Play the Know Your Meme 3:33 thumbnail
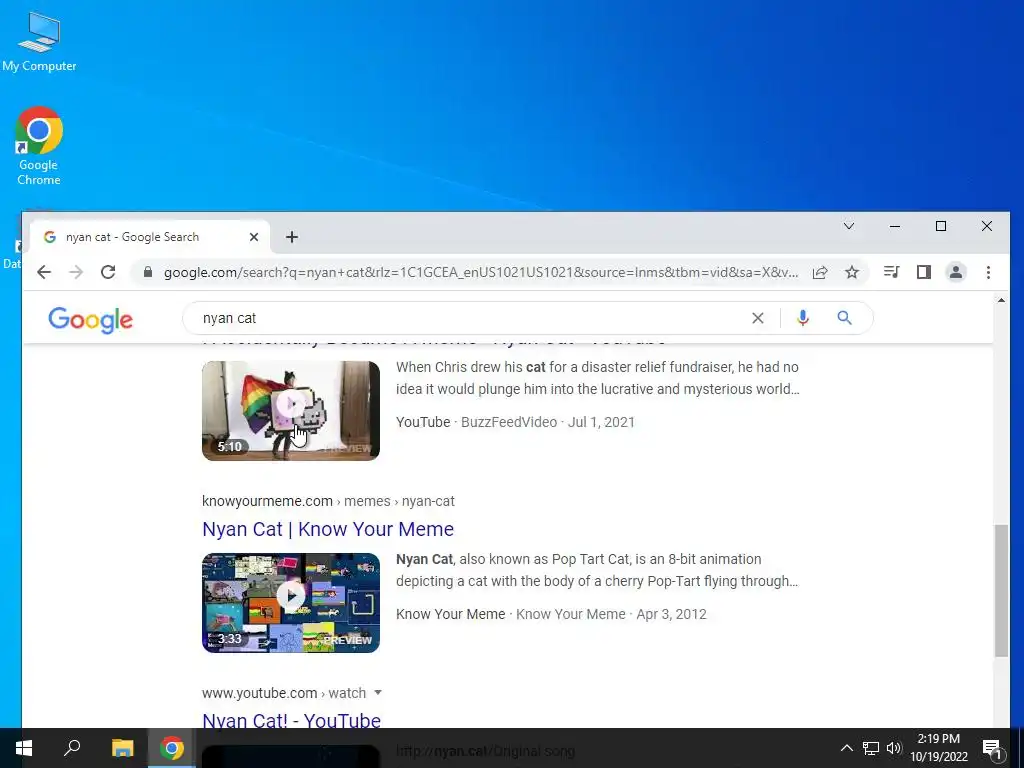The image size is (1024, 768). (x=291, y=603)
